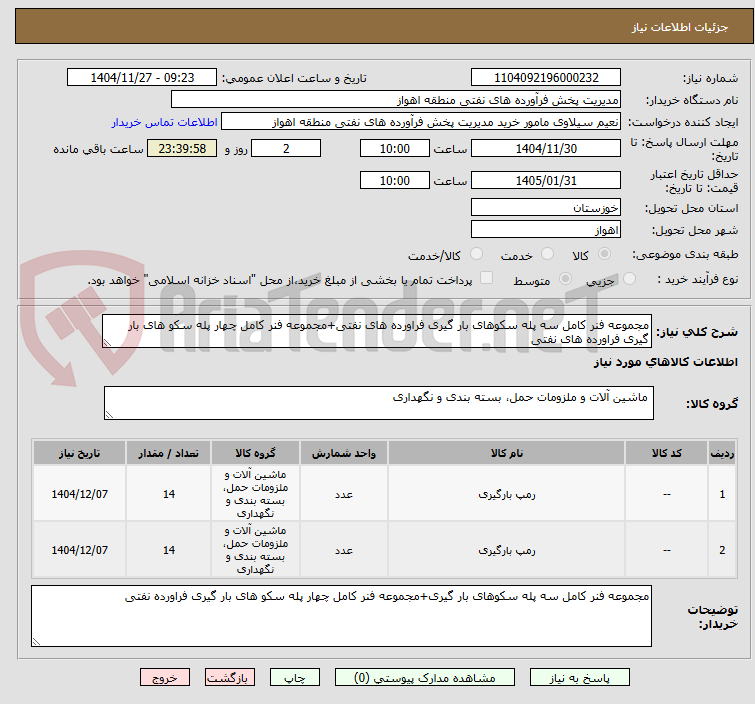Click the گروه کالا textarea
The height and width of the screenshot is (704, 755).
pos(378,403)
